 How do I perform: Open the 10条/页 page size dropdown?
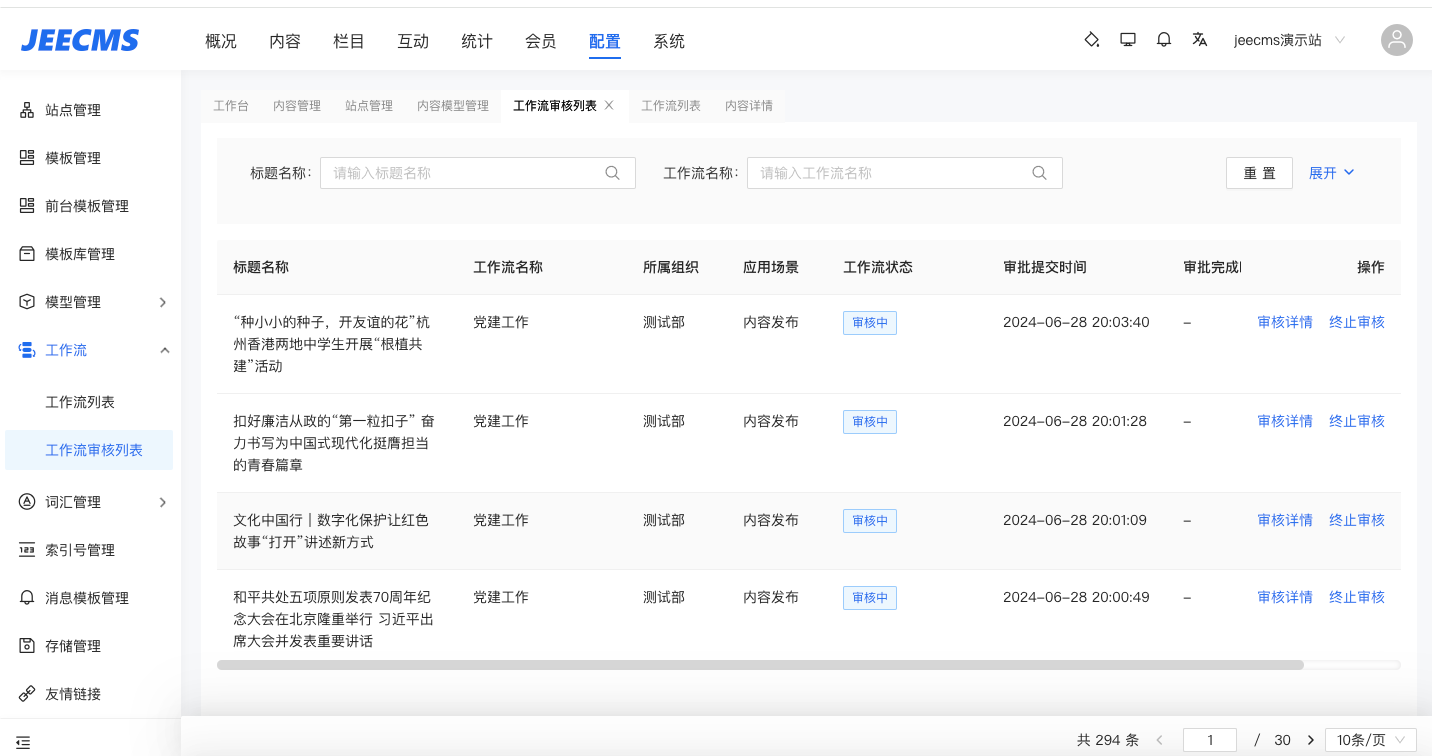tap(1370, 740)
